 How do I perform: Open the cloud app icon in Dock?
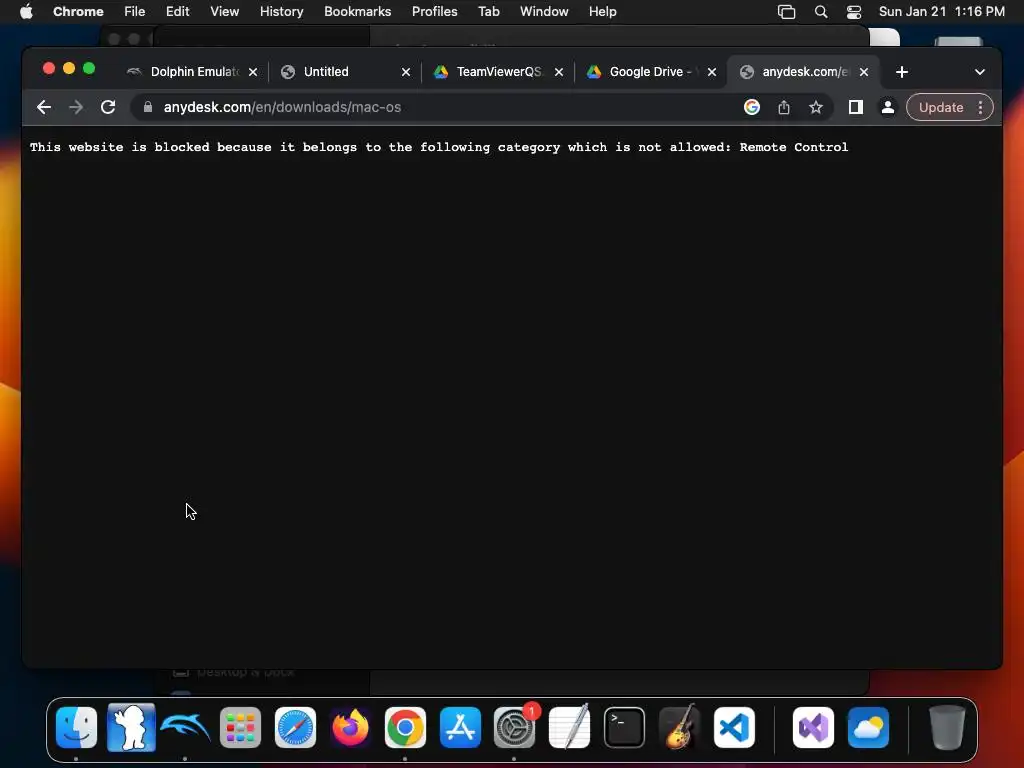coord(868,728)
